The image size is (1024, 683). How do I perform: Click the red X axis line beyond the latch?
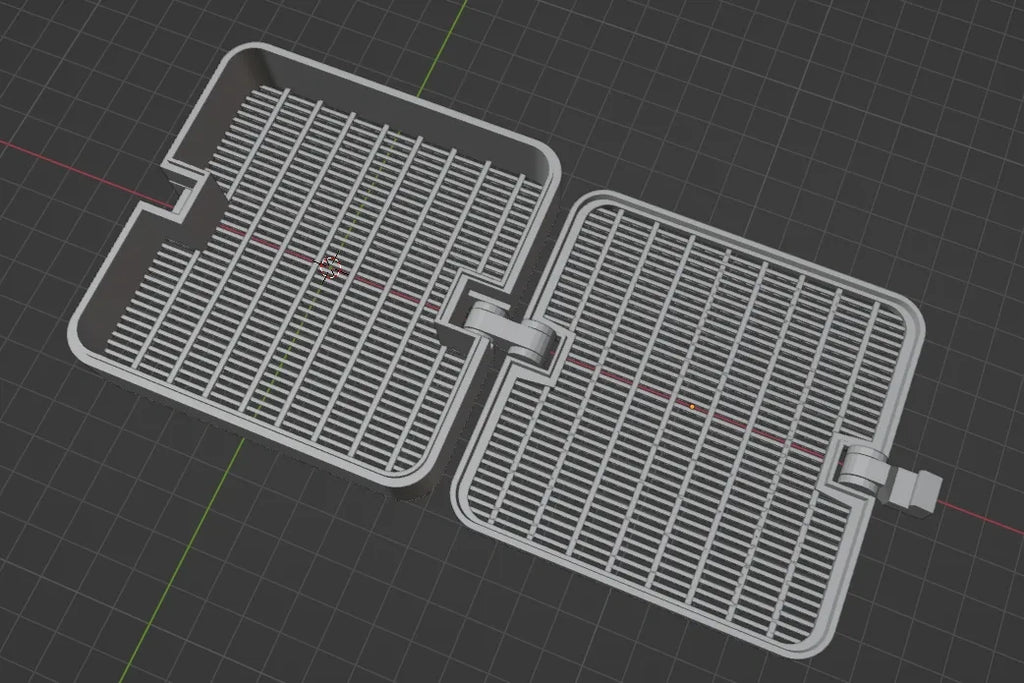(x=981, y=515)
